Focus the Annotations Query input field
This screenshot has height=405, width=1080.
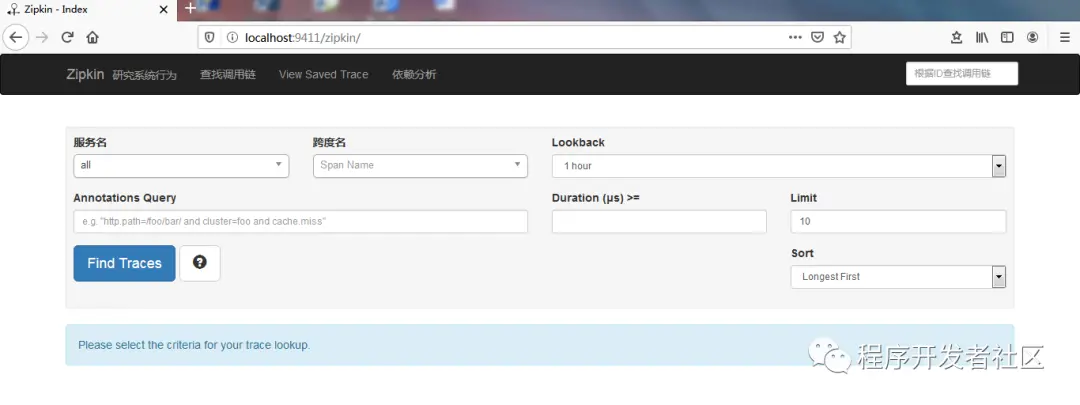tap(300, 222)
